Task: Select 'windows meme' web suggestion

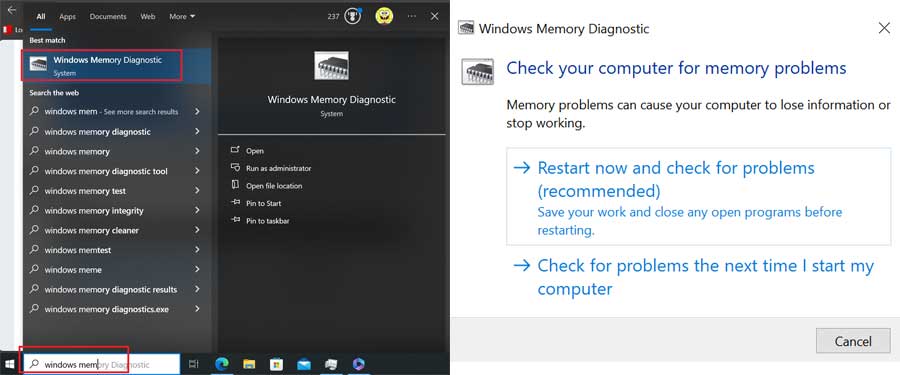Action: pyautogui.click(x=73, y=269)
